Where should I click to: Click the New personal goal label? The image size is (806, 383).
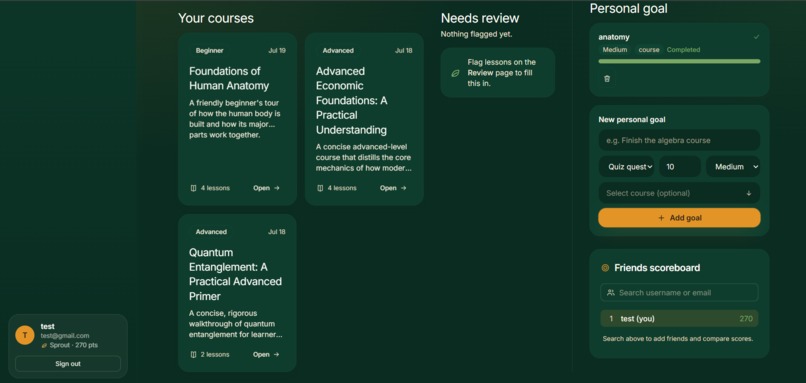(632, 120)
